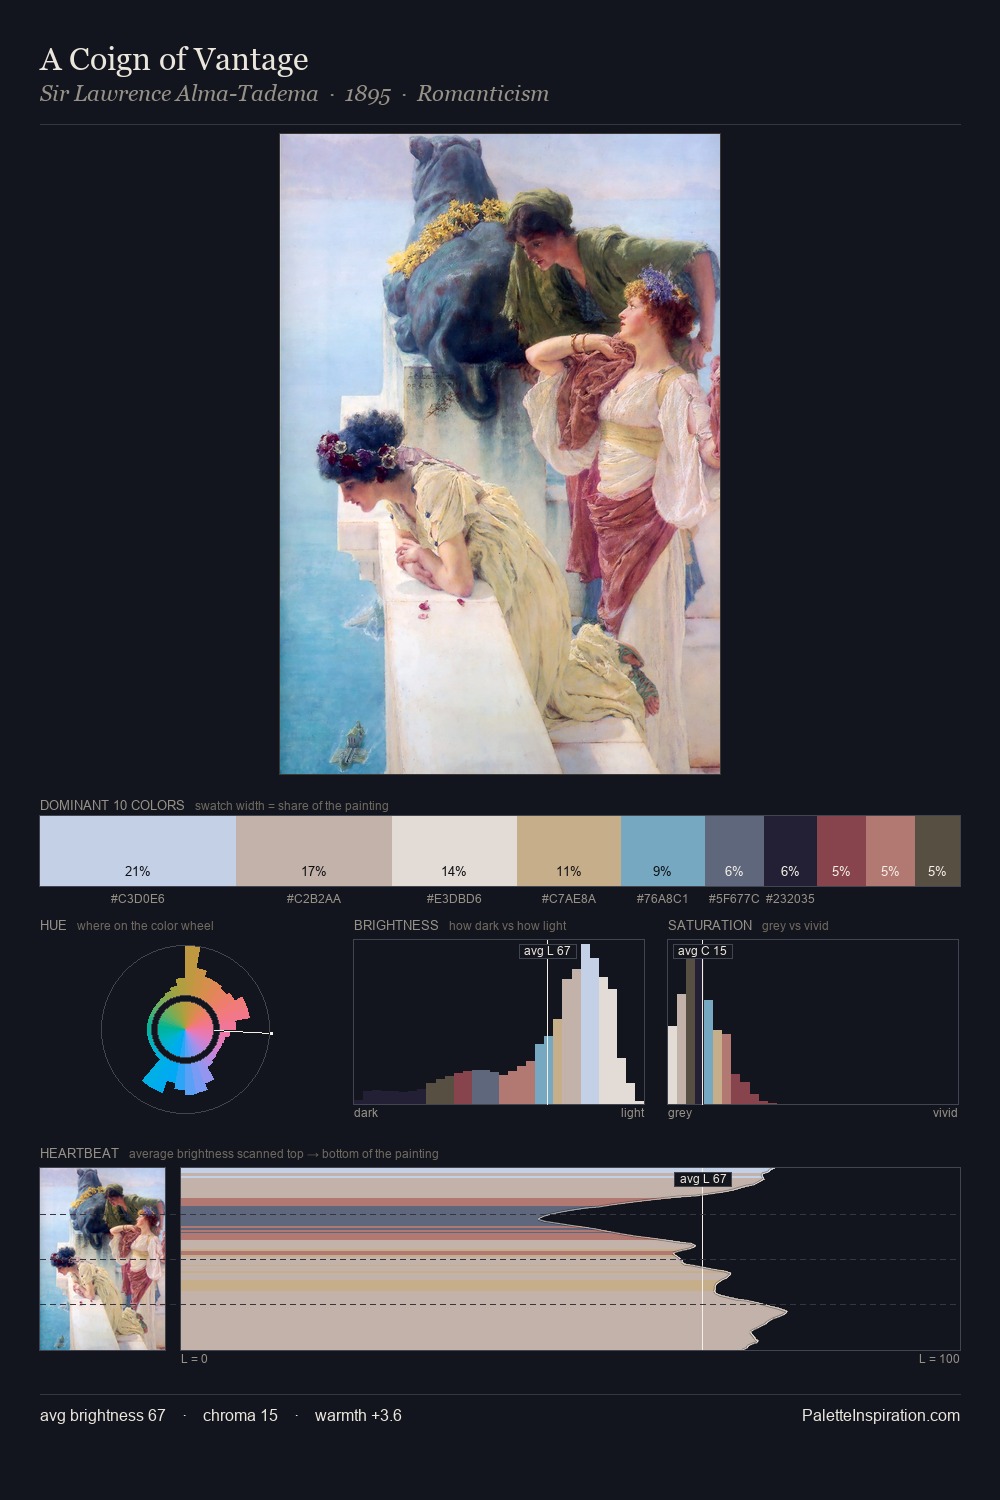
Task: Click hex code #C7AE8A
Action: pos(569,899)
